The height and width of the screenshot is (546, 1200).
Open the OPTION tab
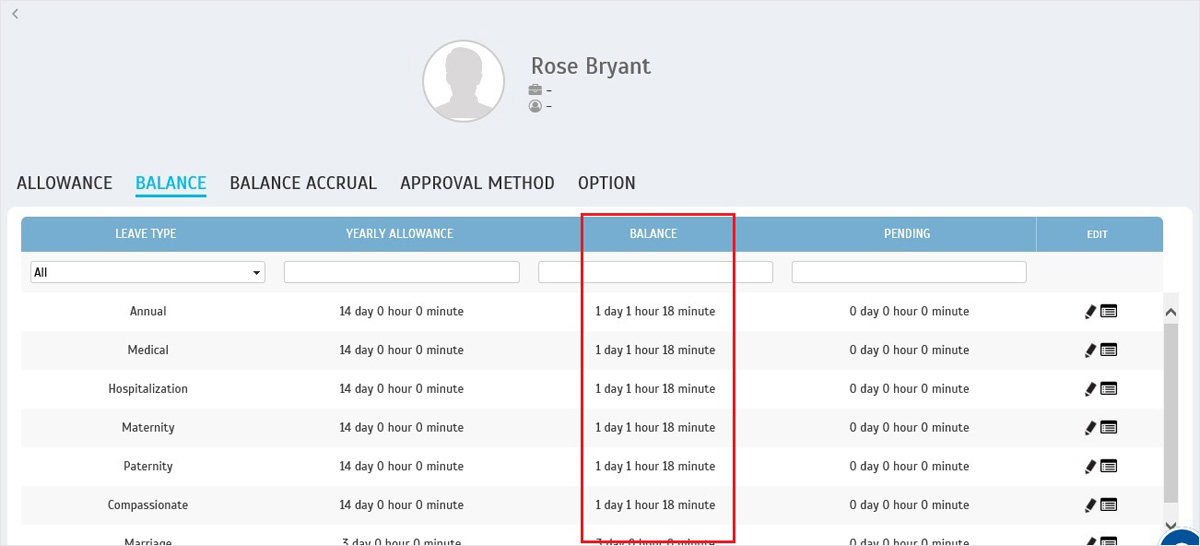607,183
